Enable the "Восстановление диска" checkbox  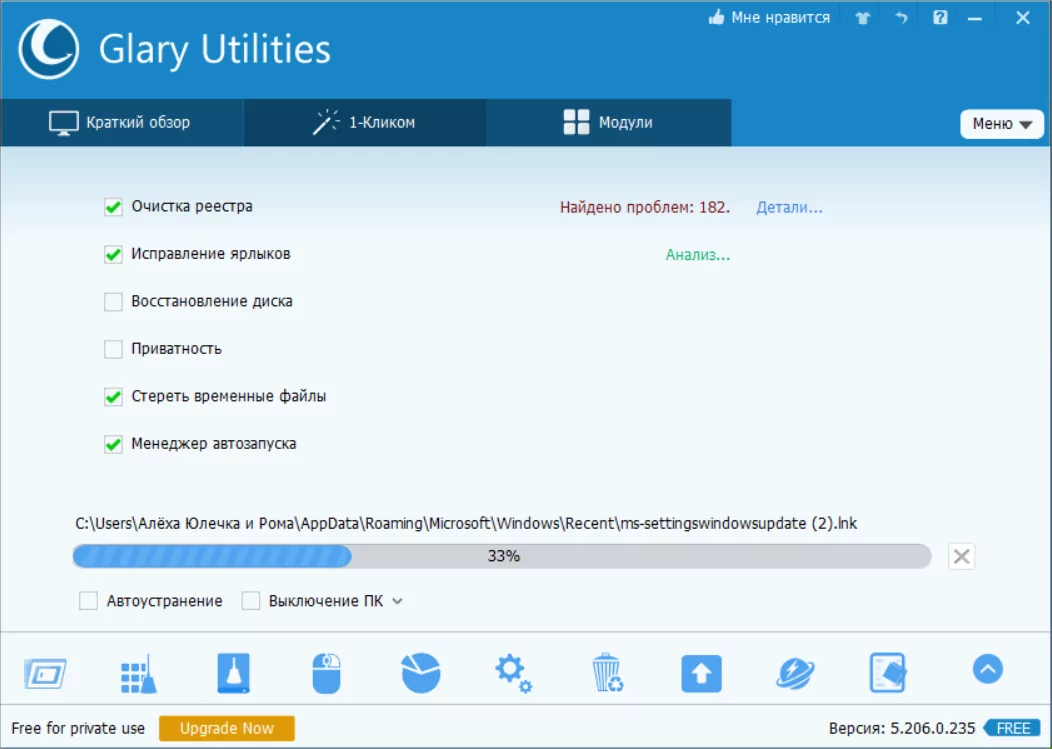(113, 302)
